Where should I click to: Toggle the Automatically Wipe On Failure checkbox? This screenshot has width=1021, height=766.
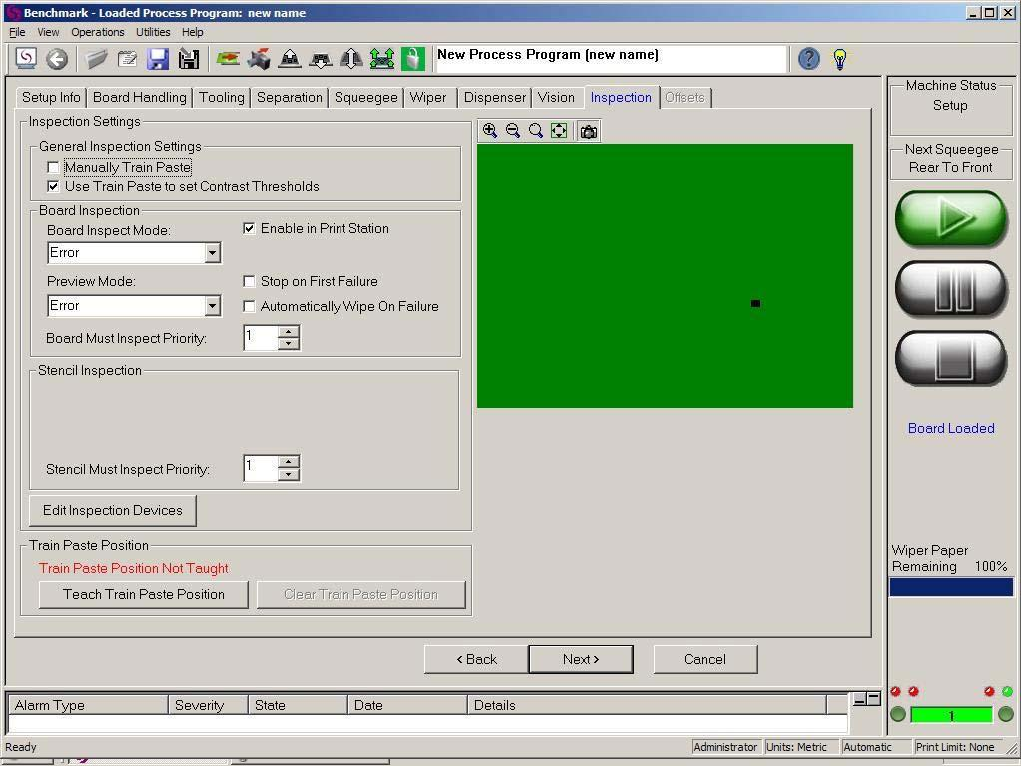point(250,307)
